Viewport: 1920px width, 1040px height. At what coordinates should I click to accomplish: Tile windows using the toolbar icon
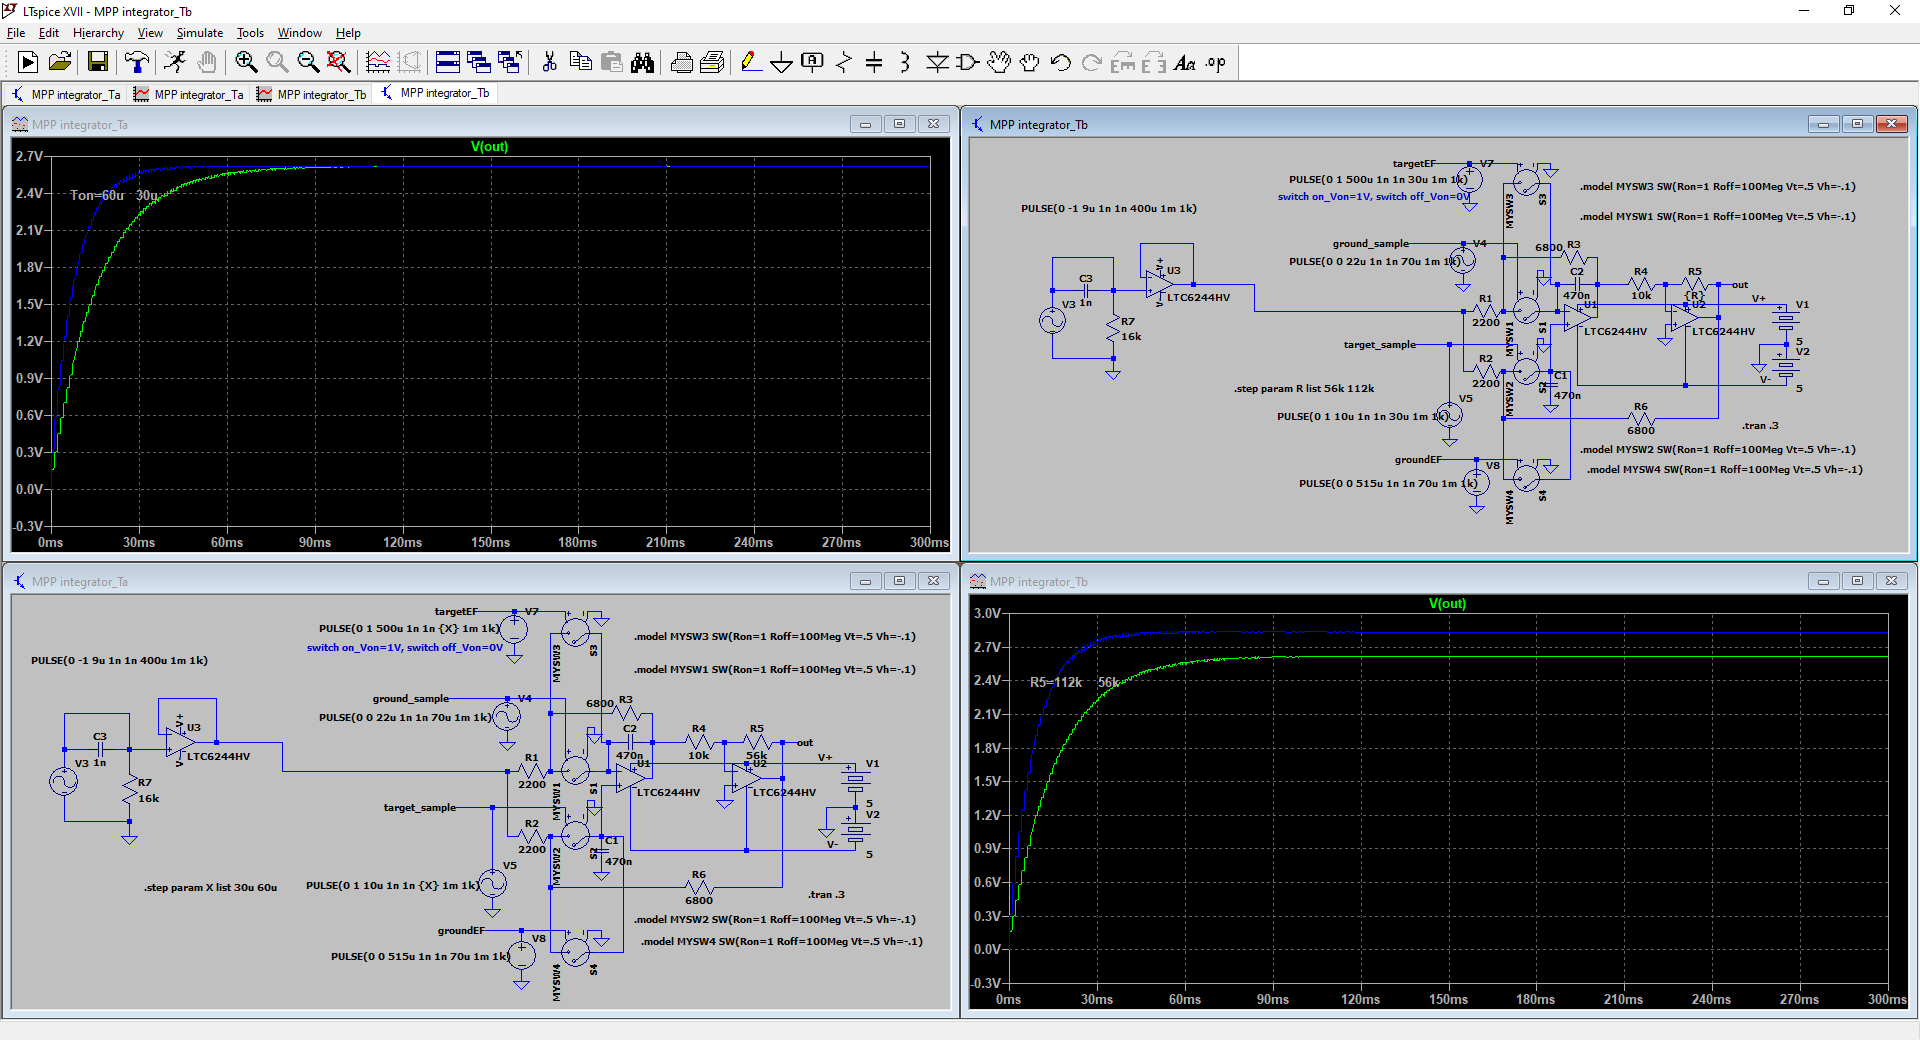click(448, 63)
